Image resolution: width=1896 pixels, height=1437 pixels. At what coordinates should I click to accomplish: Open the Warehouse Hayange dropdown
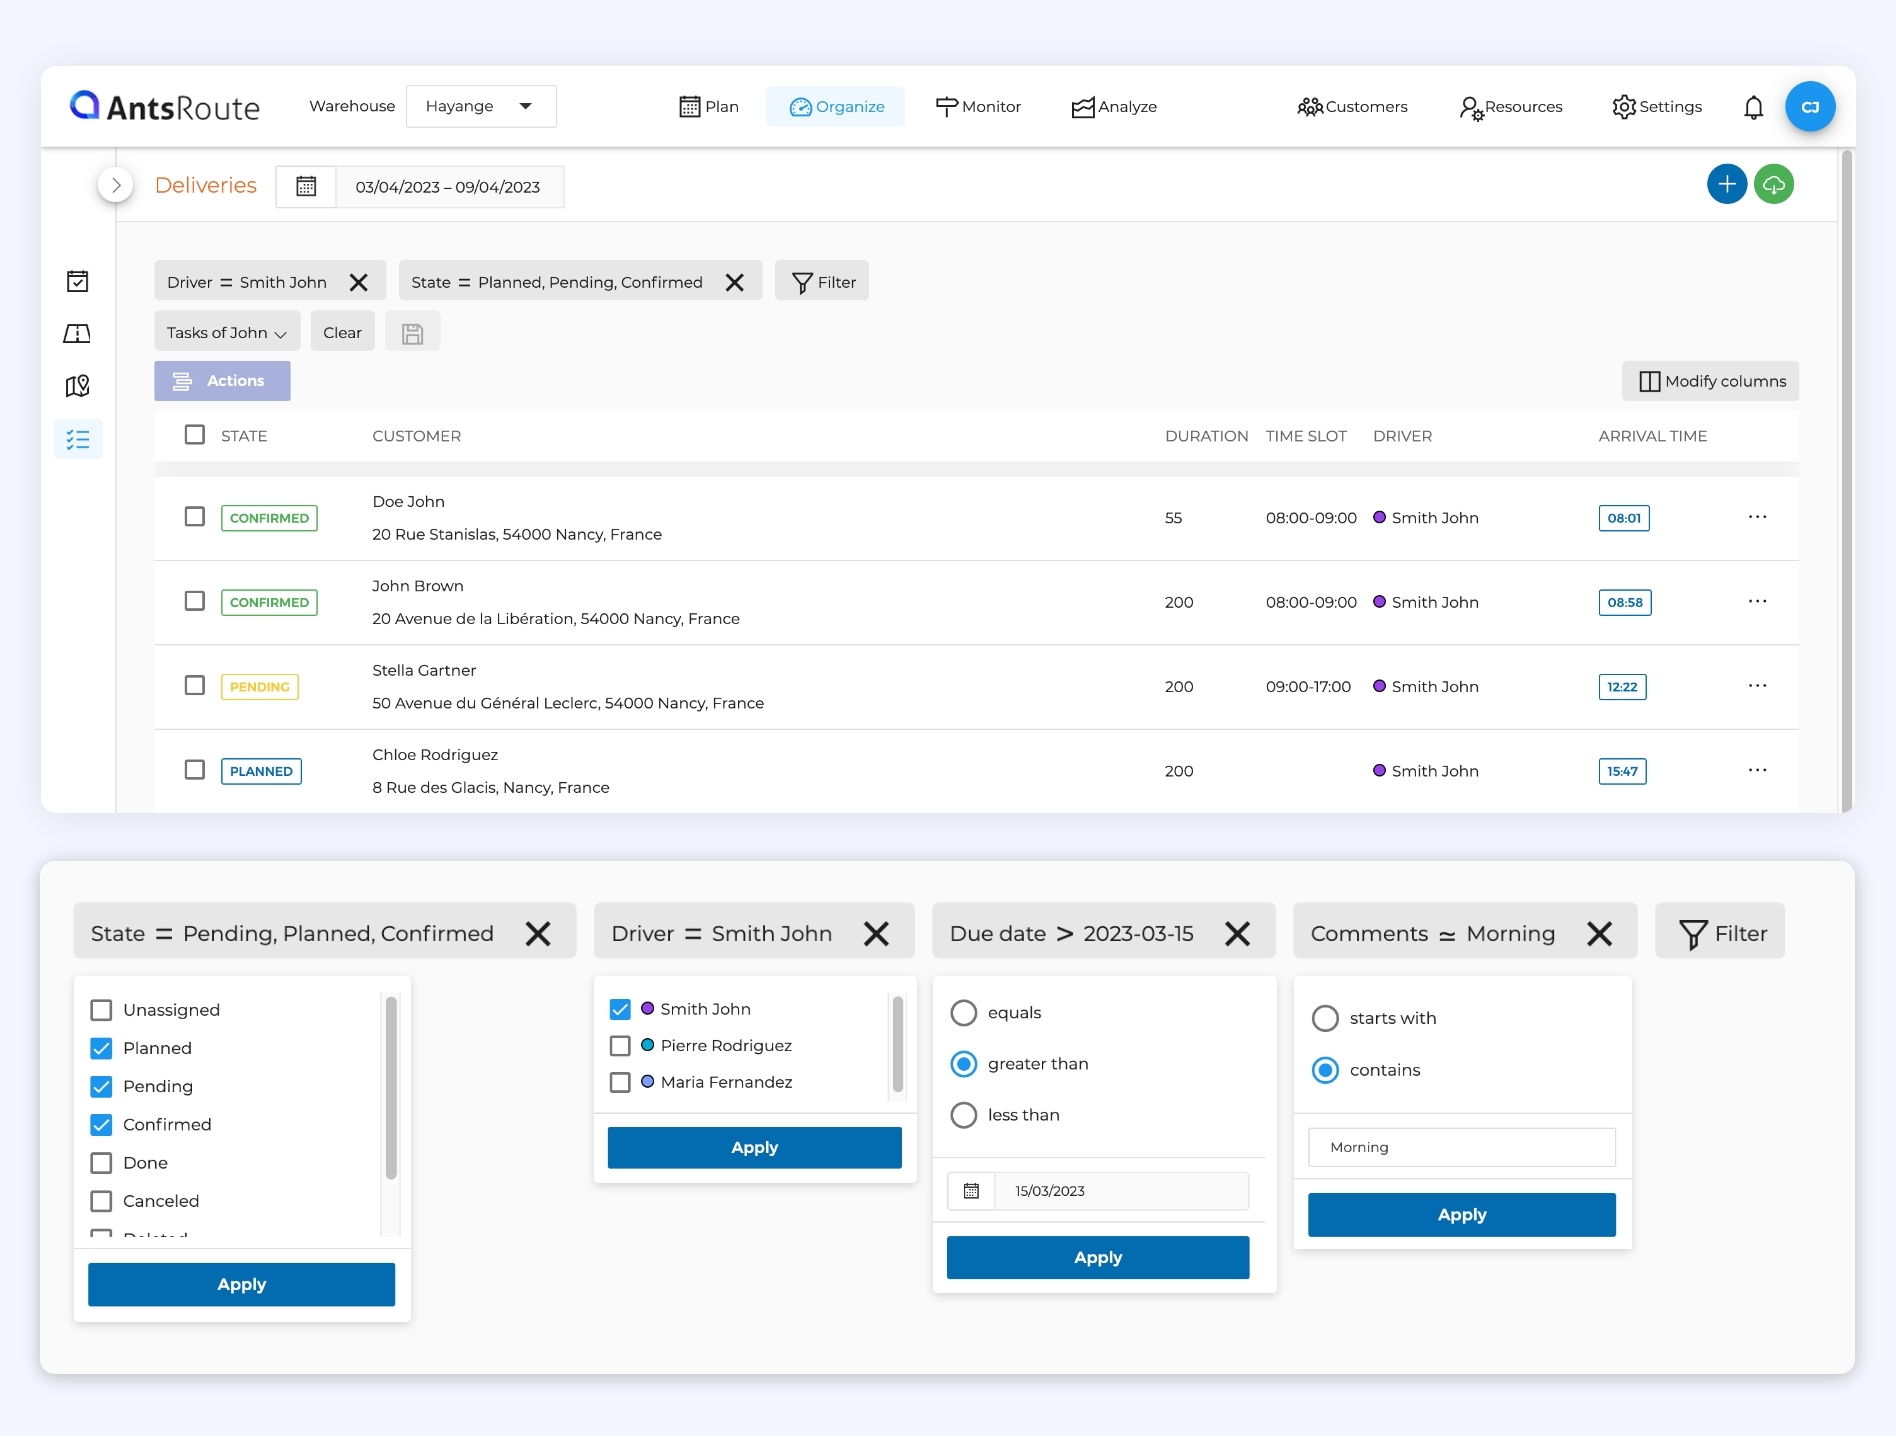481,106
